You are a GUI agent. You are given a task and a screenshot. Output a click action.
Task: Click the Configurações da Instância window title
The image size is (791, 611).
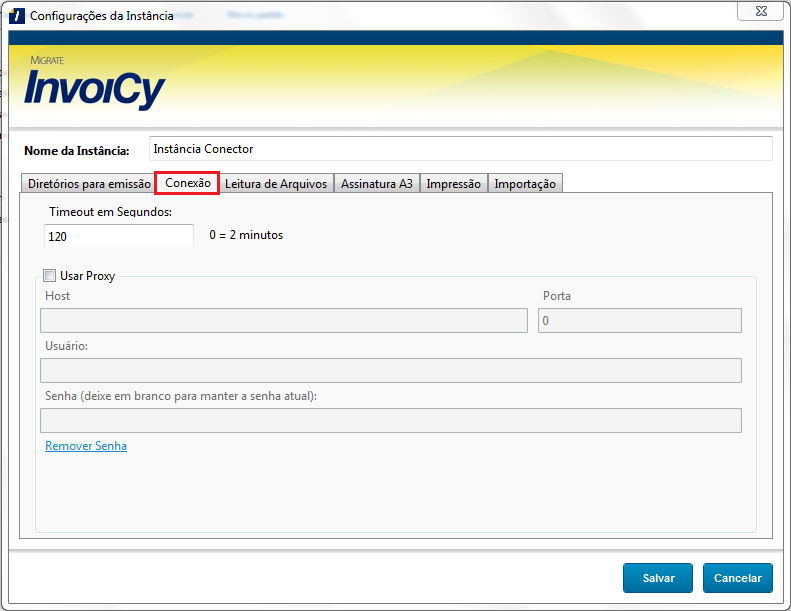click(x=102, y=16)
